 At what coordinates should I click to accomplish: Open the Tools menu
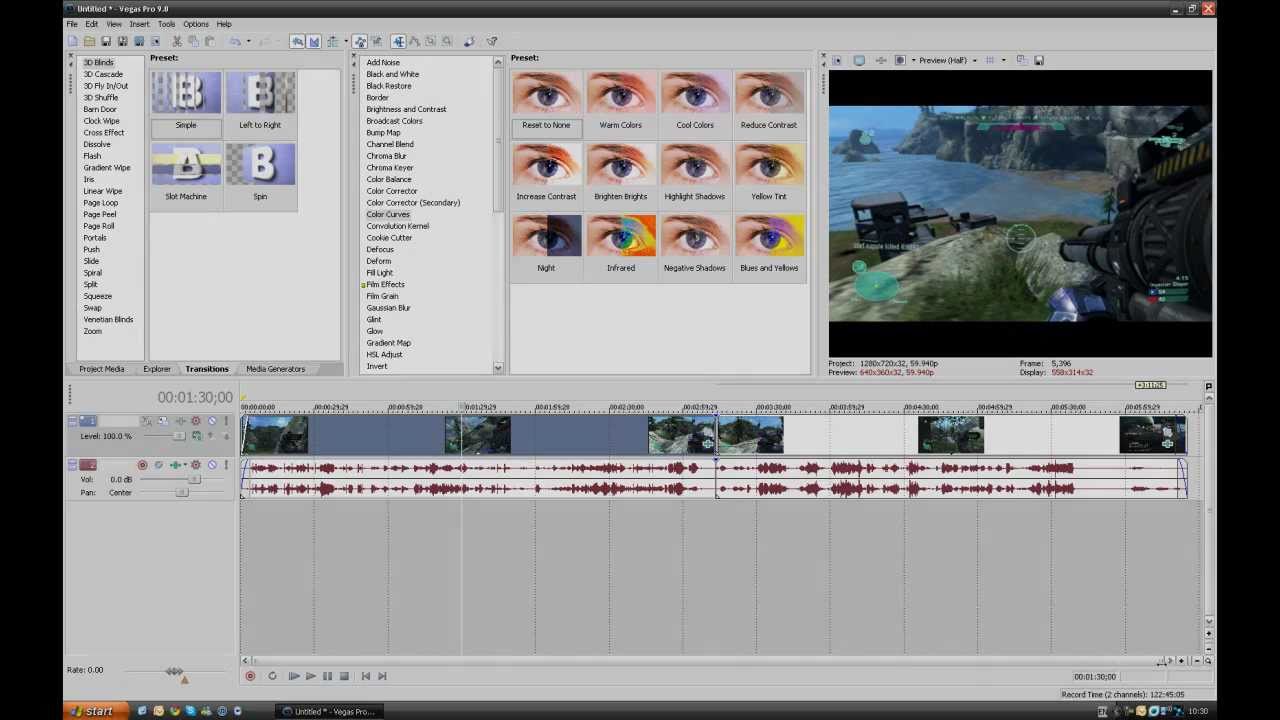(x=166, y=24)
